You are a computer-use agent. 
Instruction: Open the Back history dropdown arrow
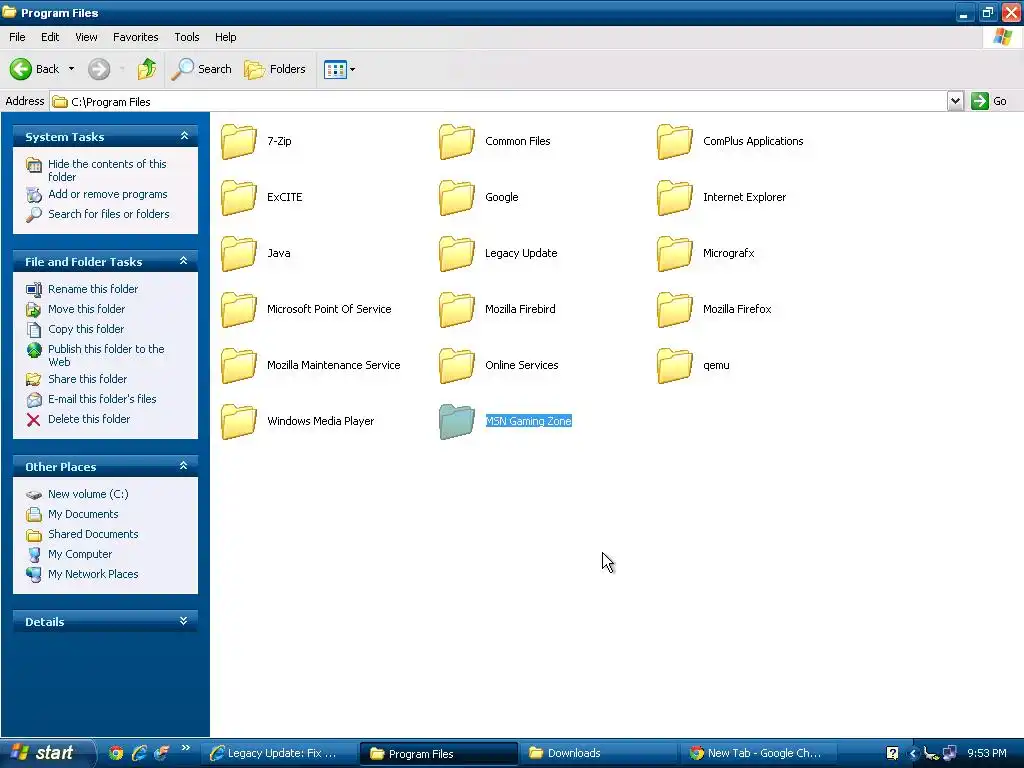71,69
